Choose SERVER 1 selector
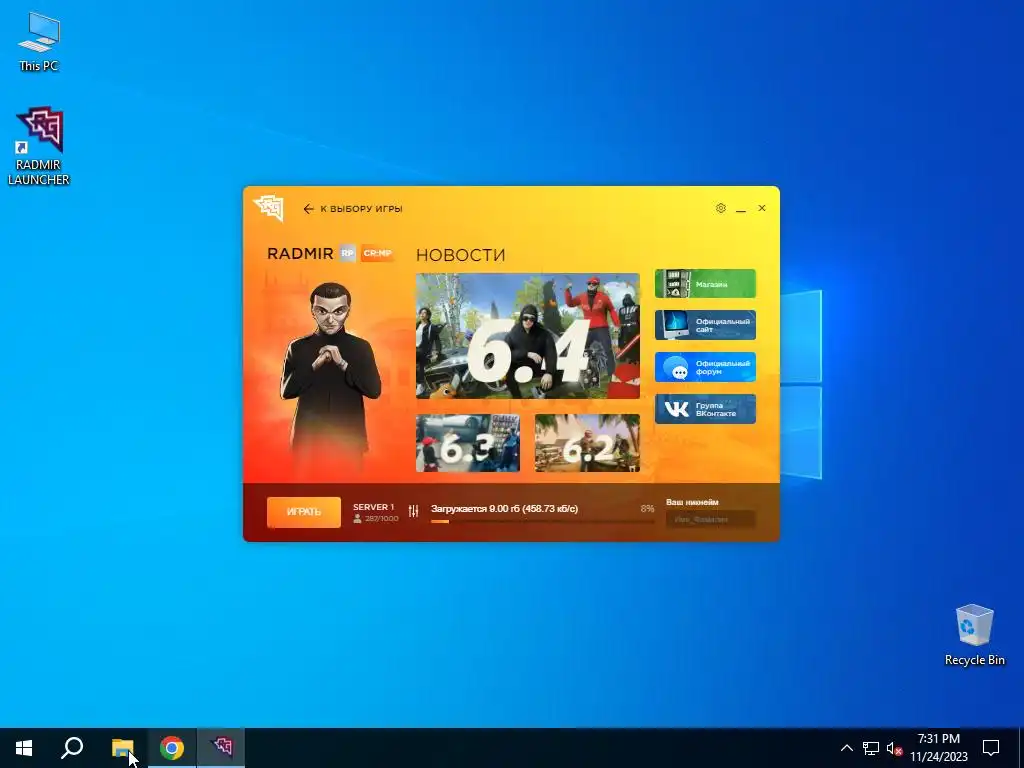 [375, 512]
